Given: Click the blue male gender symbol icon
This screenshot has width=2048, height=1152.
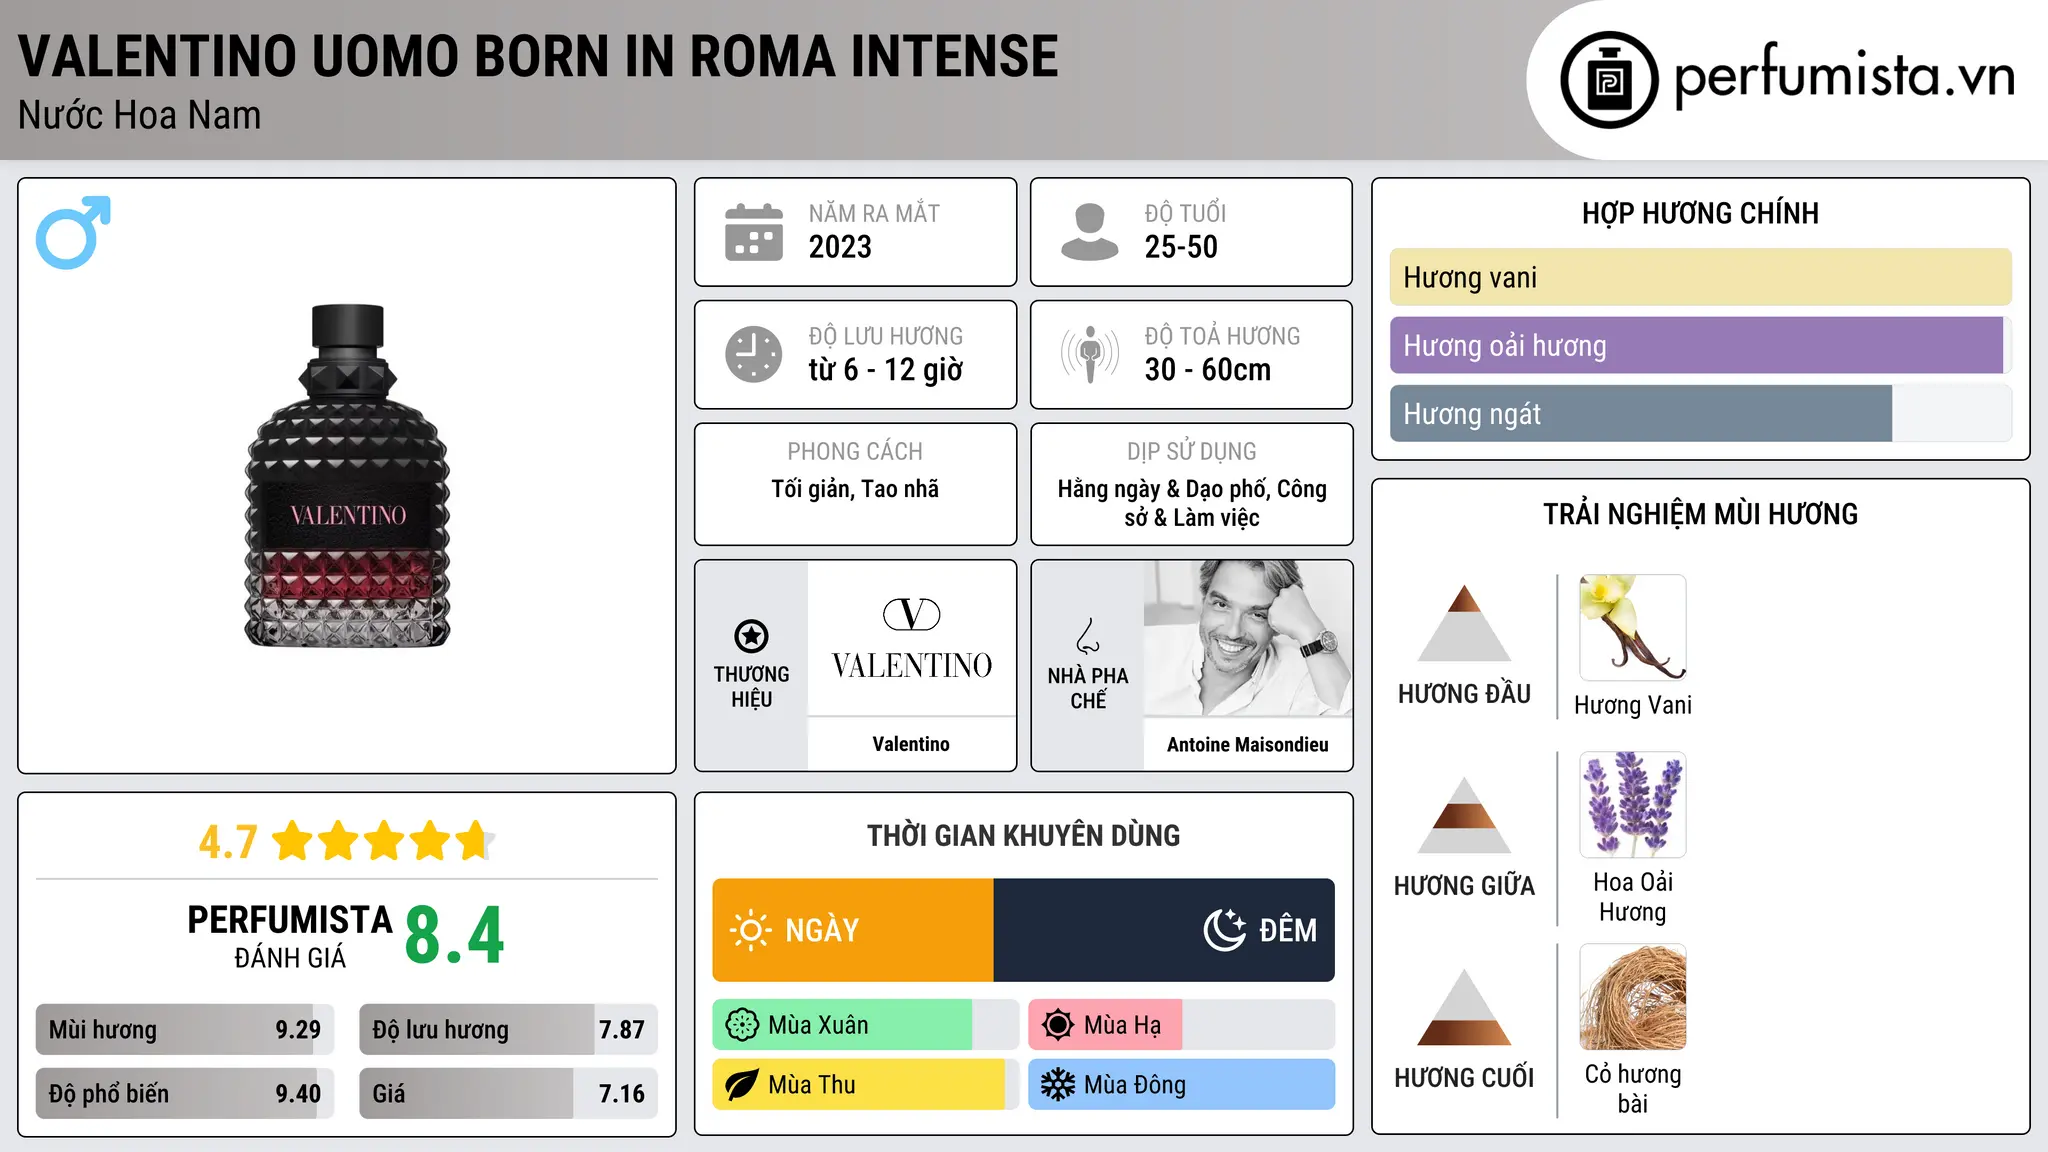Looking at the screenshot, I should (x=73, y=232).
